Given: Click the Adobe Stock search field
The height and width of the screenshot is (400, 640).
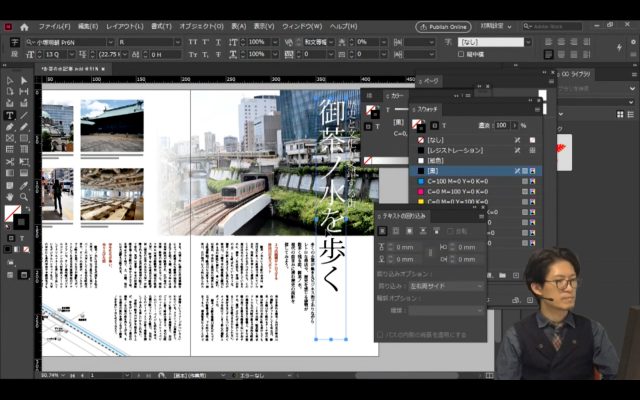Looking at the screenshot, I should click(x=552, y=27).
